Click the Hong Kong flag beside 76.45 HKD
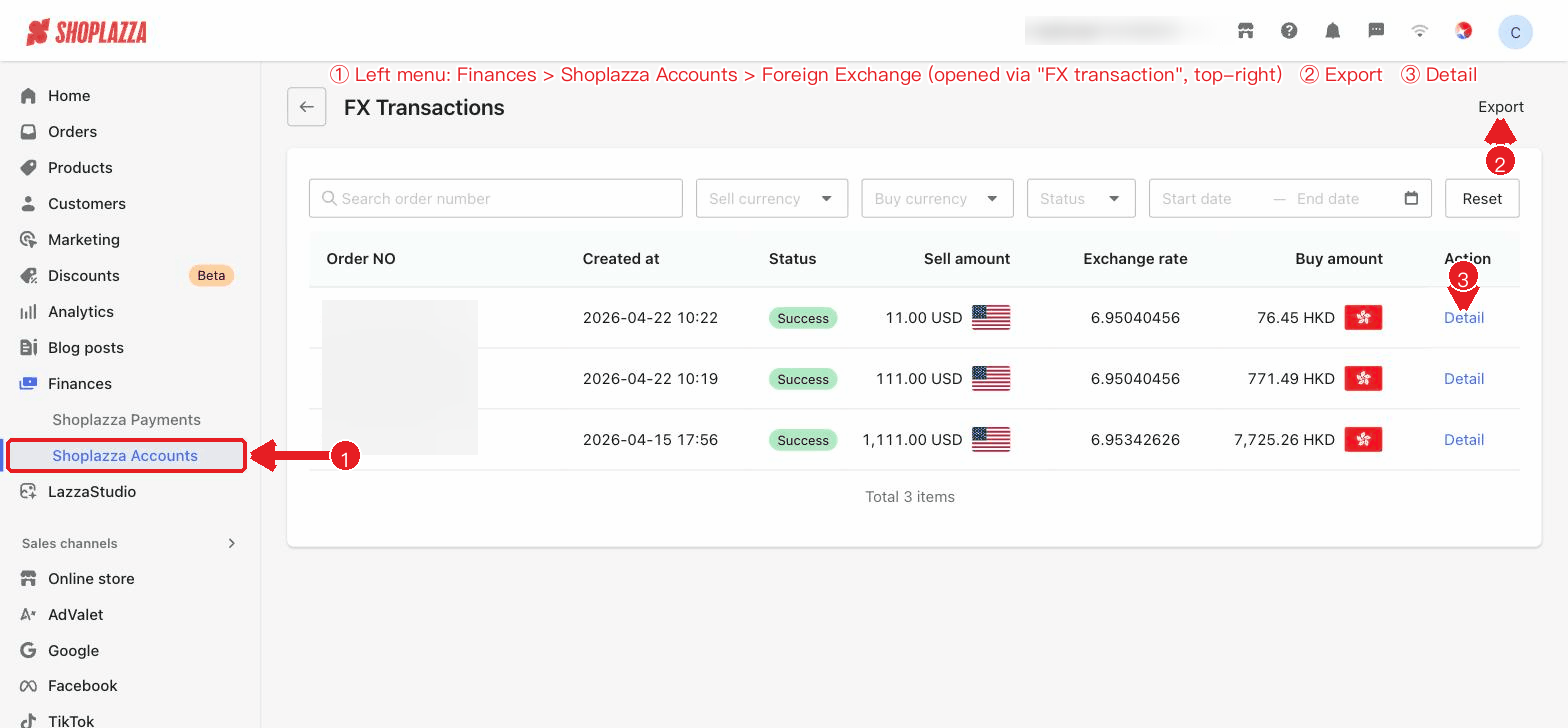Image resolution: width=1568 pixels, height=728 pixels. 1363,318
